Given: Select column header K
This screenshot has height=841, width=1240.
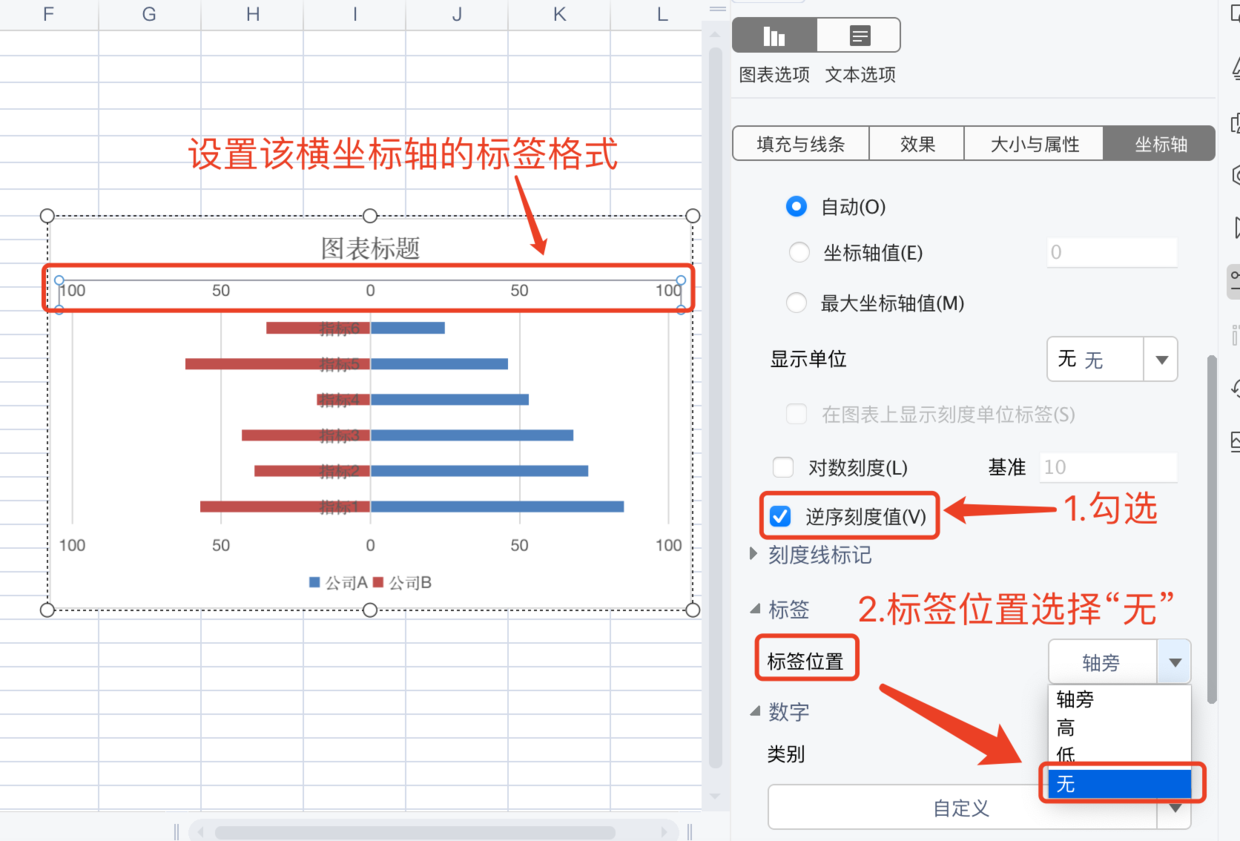Looking at the screenshot, I should click(x=559, y=14).
